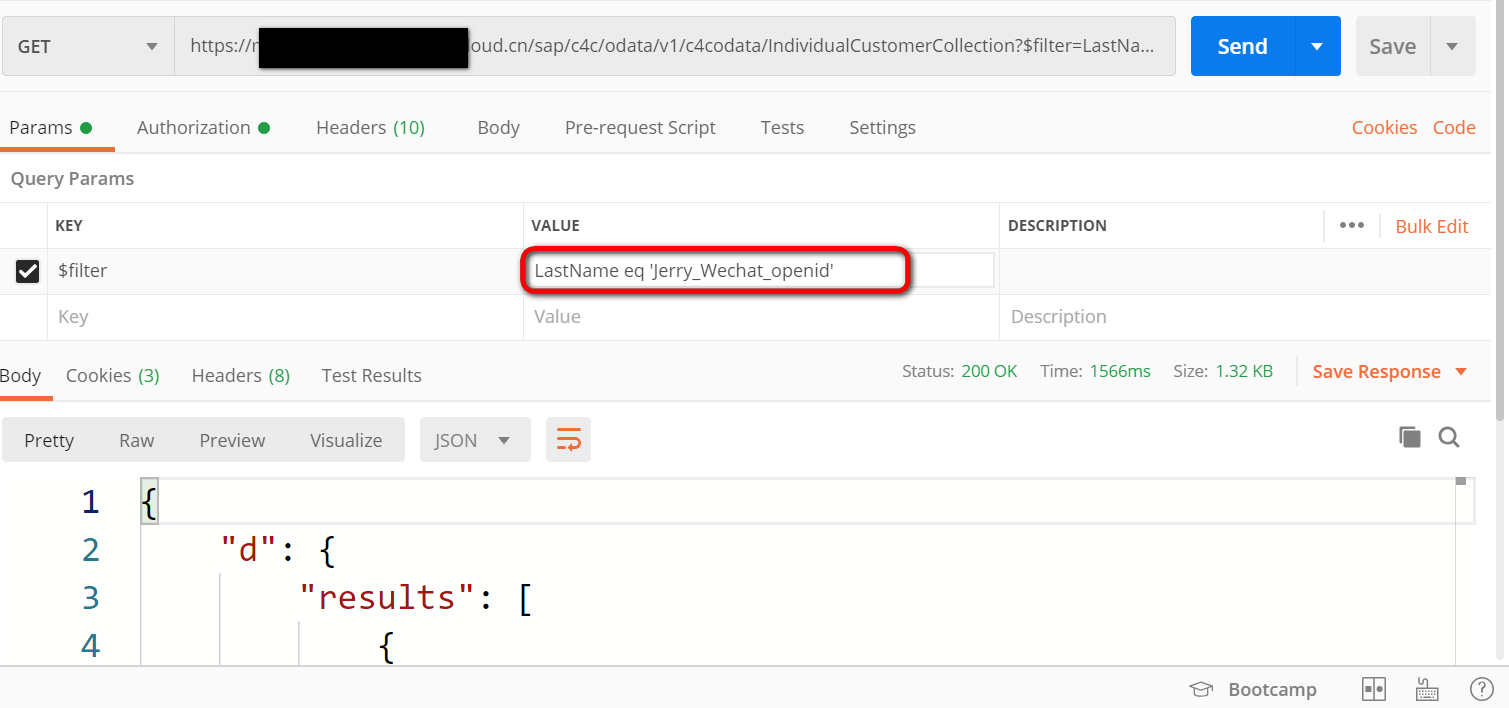Select the response Body tab
The height and width of the screenshot is (708, 1509).
[x=20, y=375]
